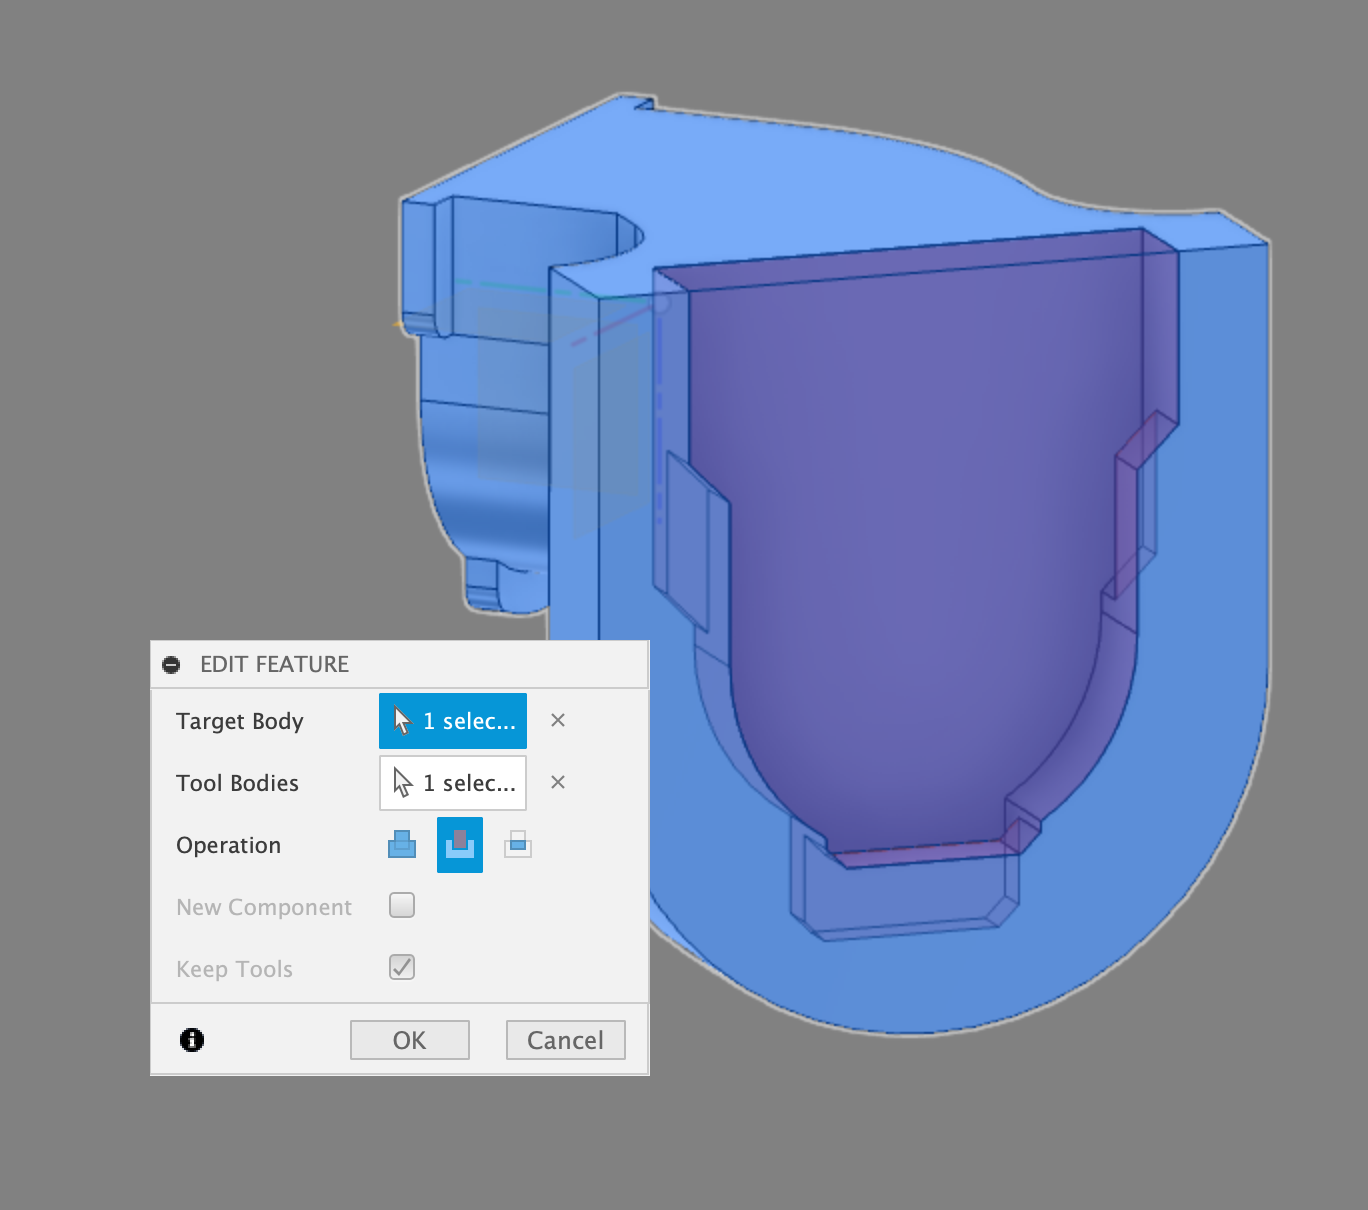The image size is (1368, 1210).
Task: Confirm the feature with OK
Action: 410,1040
